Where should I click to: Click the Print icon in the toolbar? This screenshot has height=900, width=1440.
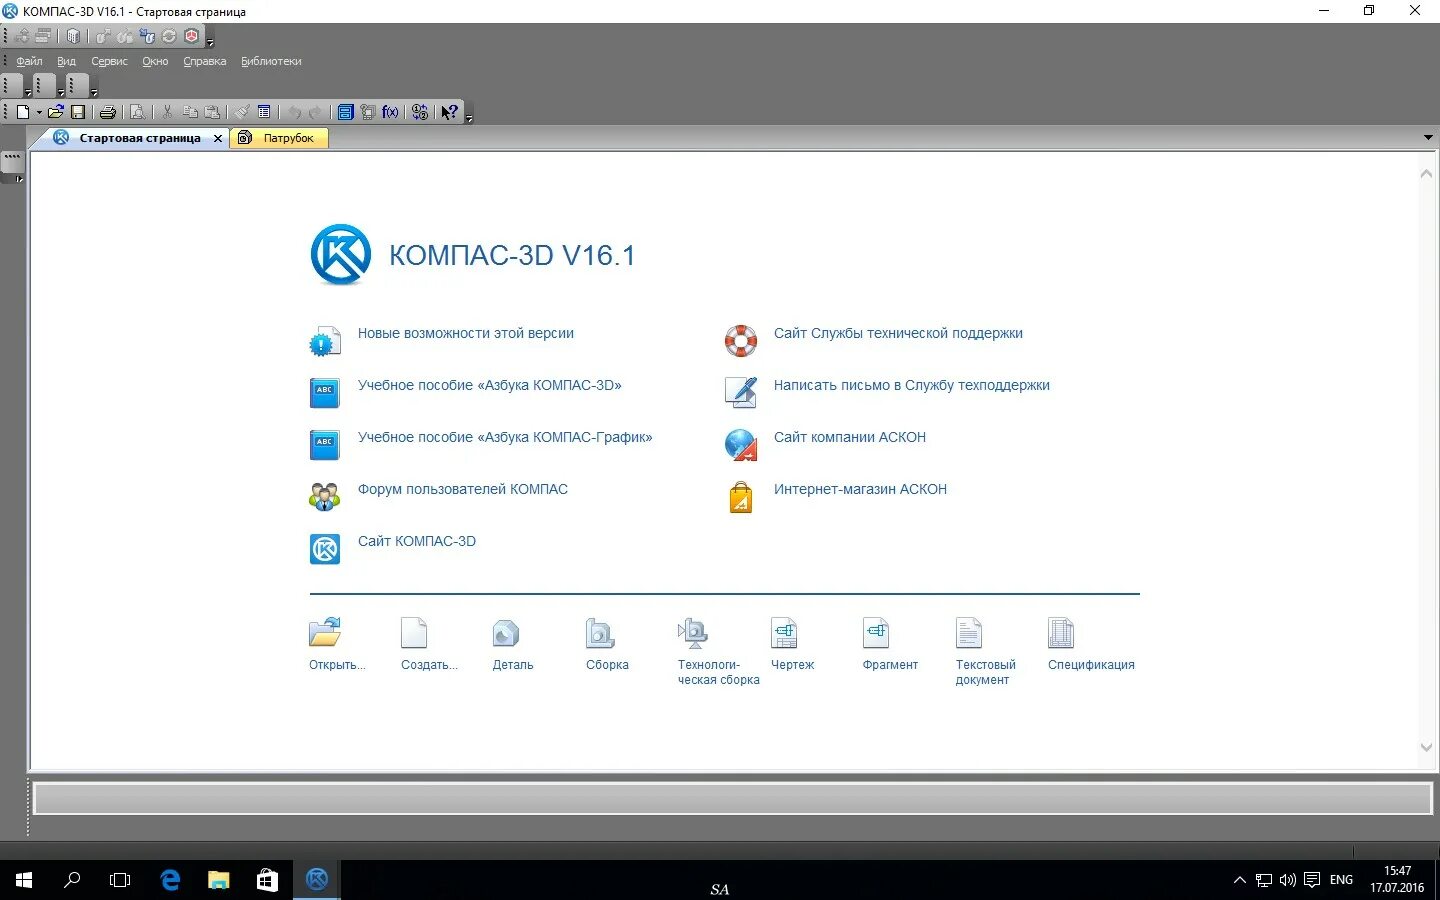tap(108, 112)
